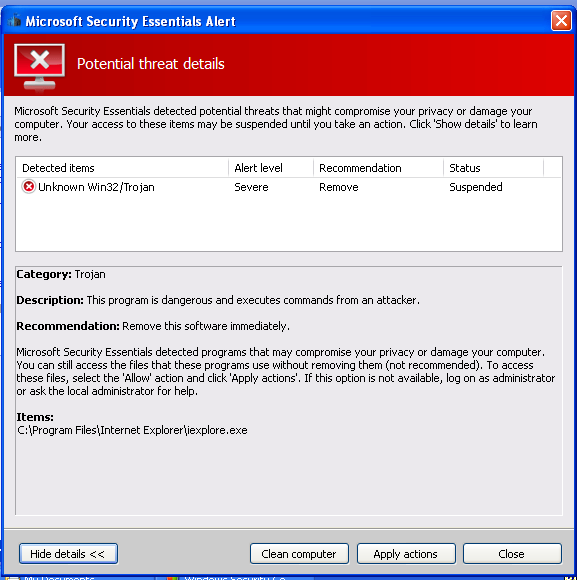Sort by Detected items column header
This screenshot has width=577, height=580.
[x=122, y=168]
